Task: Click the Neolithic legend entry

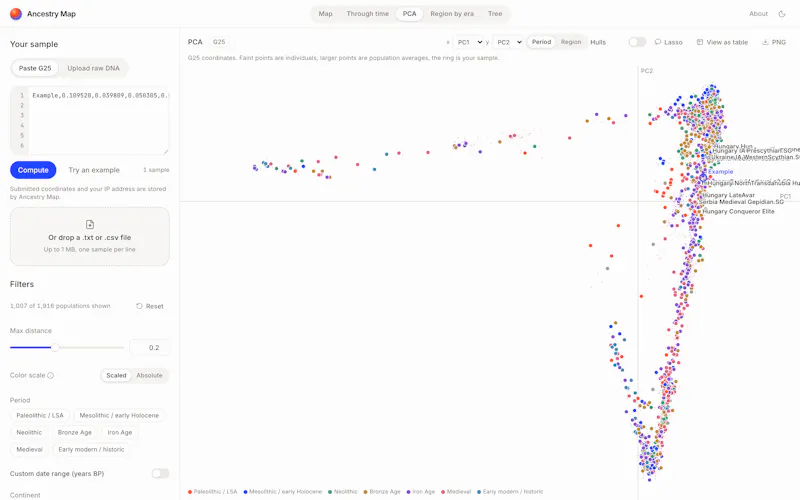Action: click(x=343, y=492)
